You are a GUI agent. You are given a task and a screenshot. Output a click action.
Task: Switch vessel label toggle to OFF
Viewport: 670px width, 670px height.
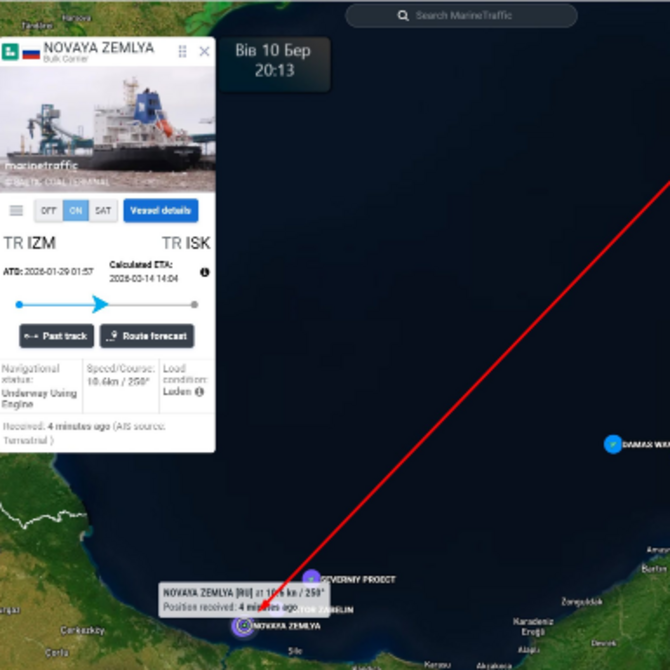[49, 210]
